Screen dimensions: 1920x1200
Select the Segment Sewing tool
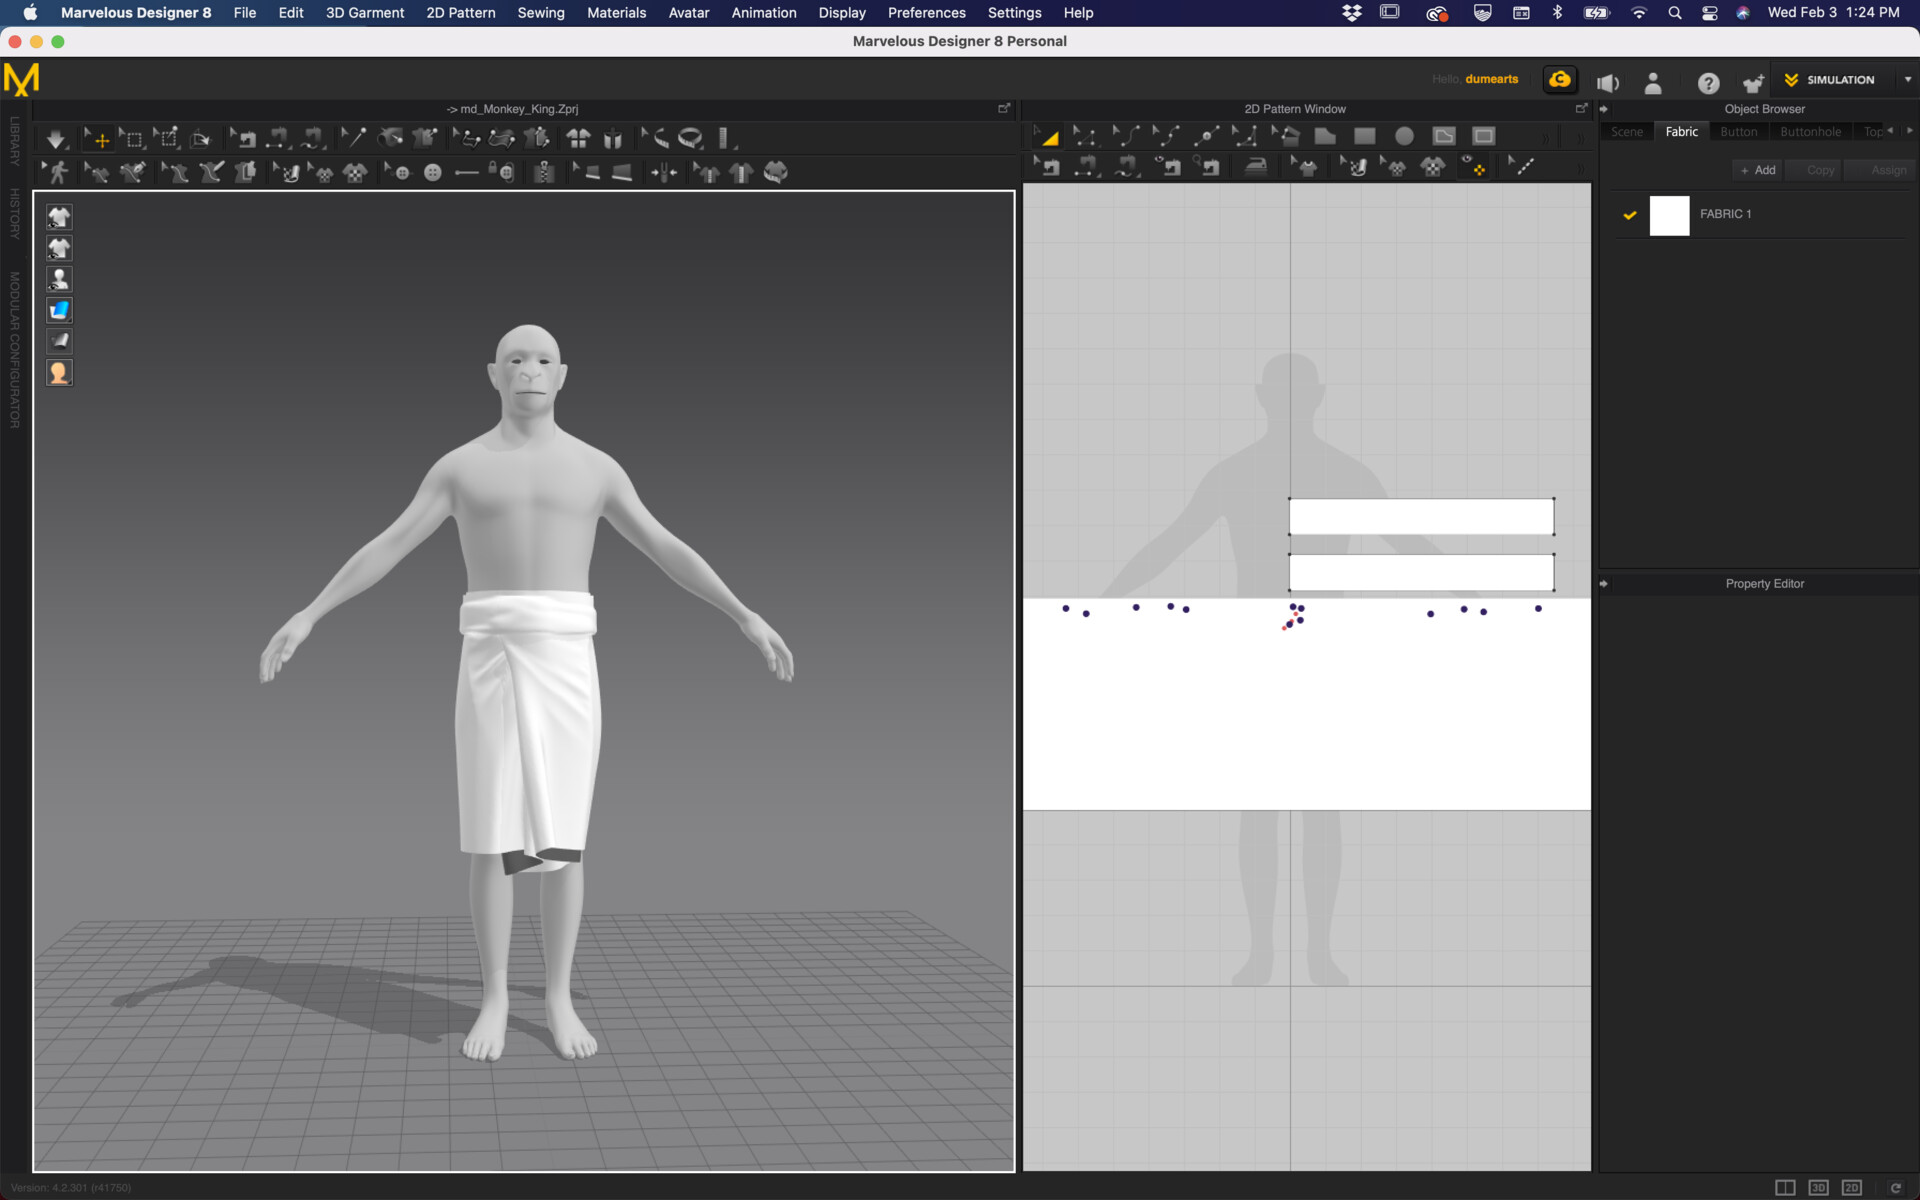[x=1087, y=167]
